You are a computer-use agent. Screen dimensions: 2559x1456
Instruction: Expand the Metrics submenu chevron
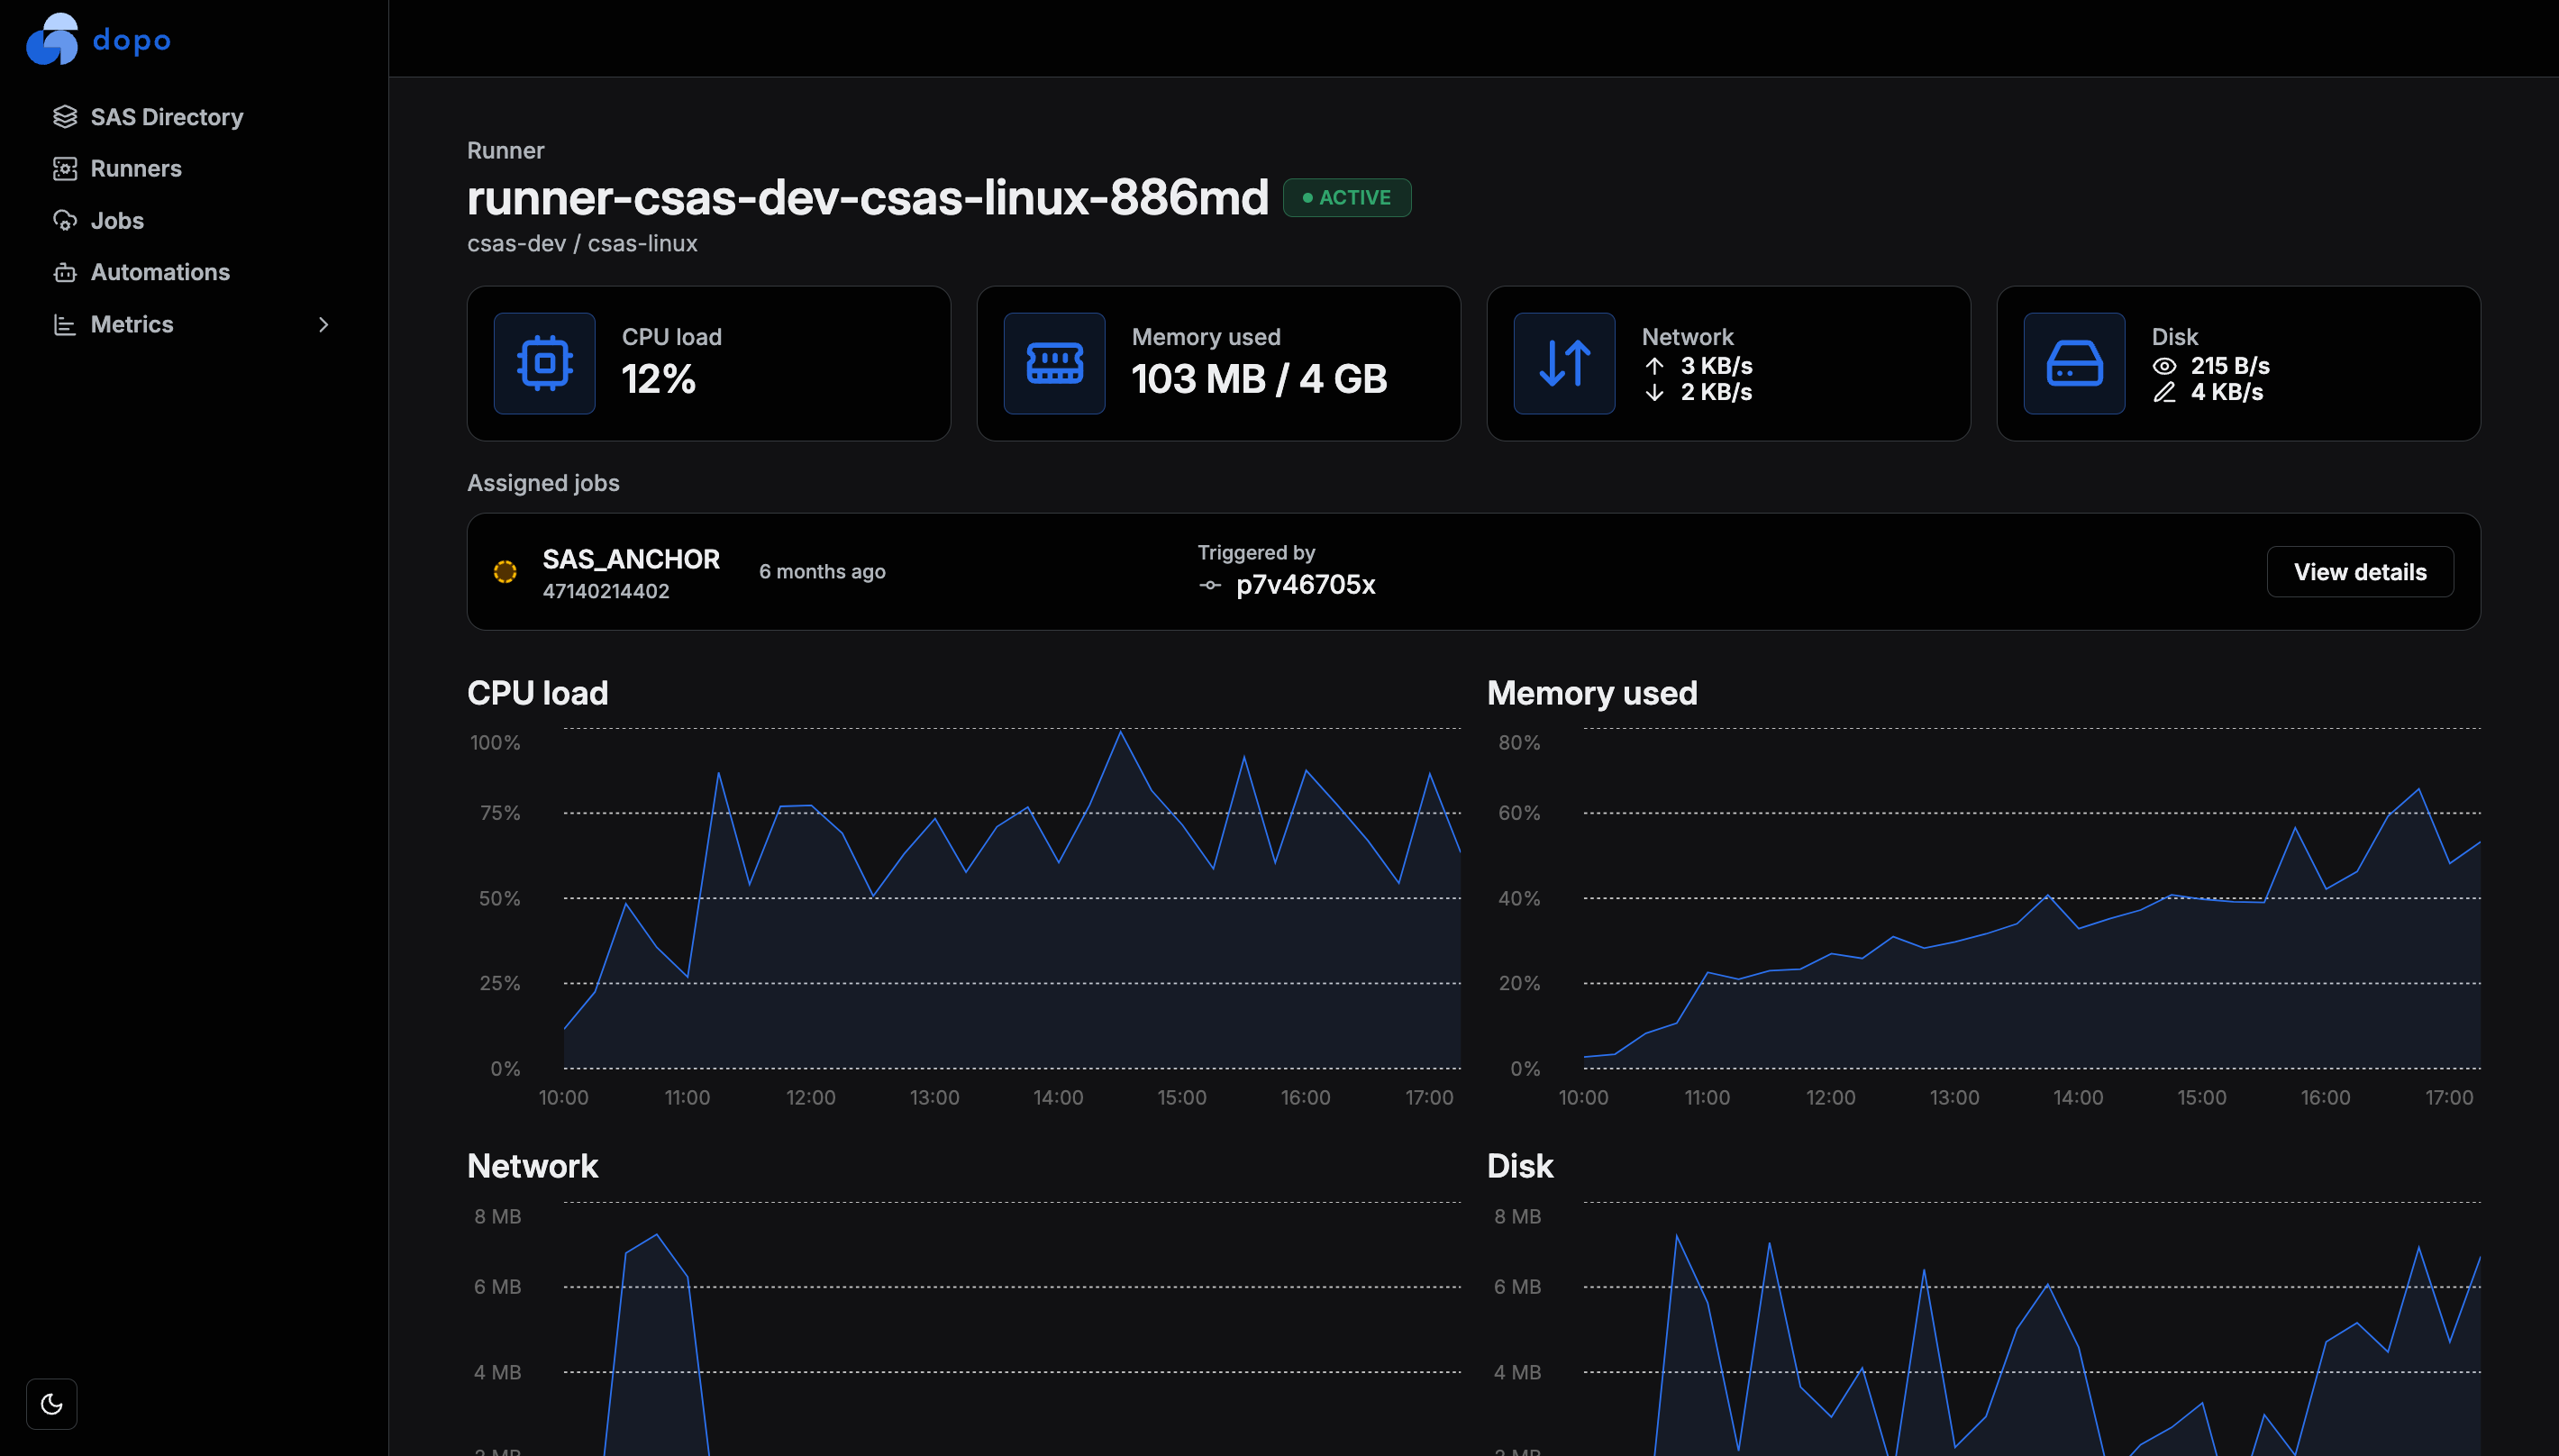[323, 325]
